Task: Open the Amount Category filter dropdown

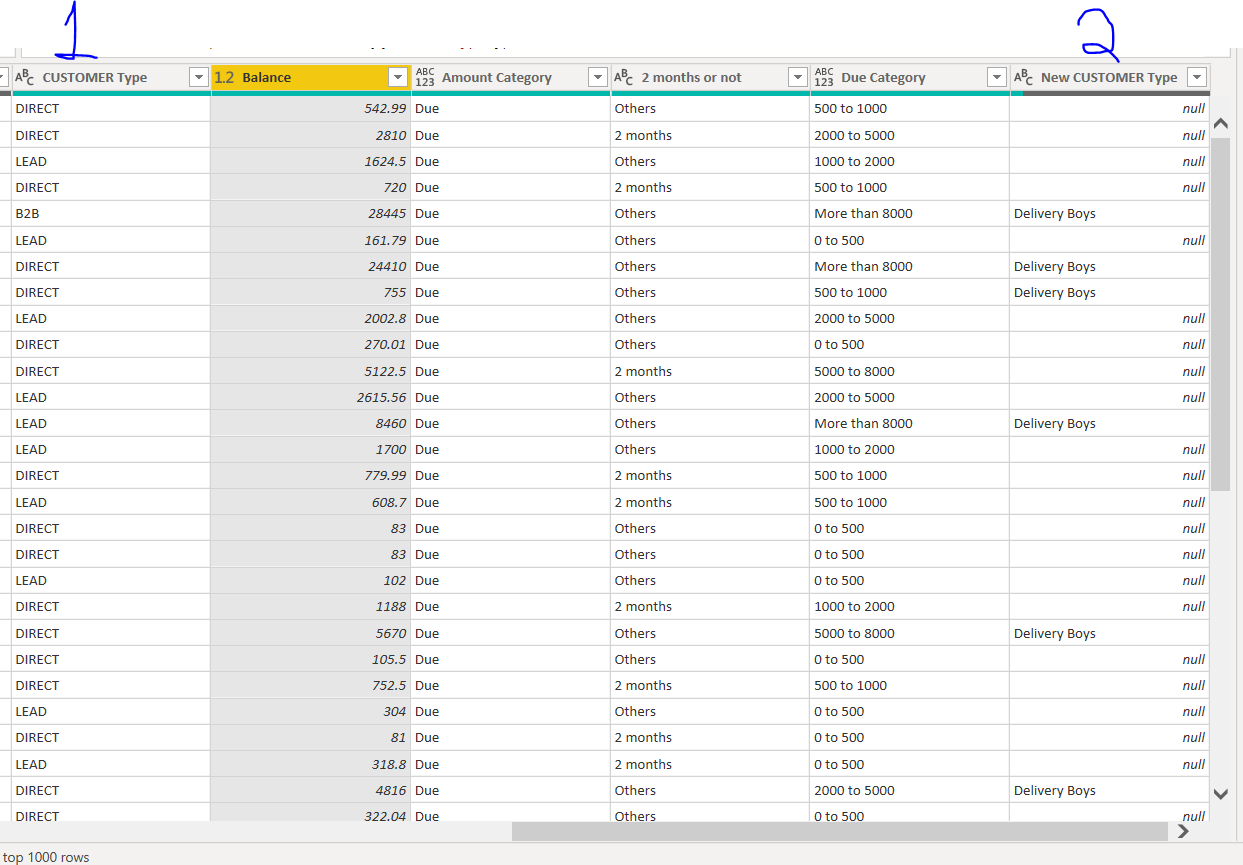Action: [x=598, y=77]
